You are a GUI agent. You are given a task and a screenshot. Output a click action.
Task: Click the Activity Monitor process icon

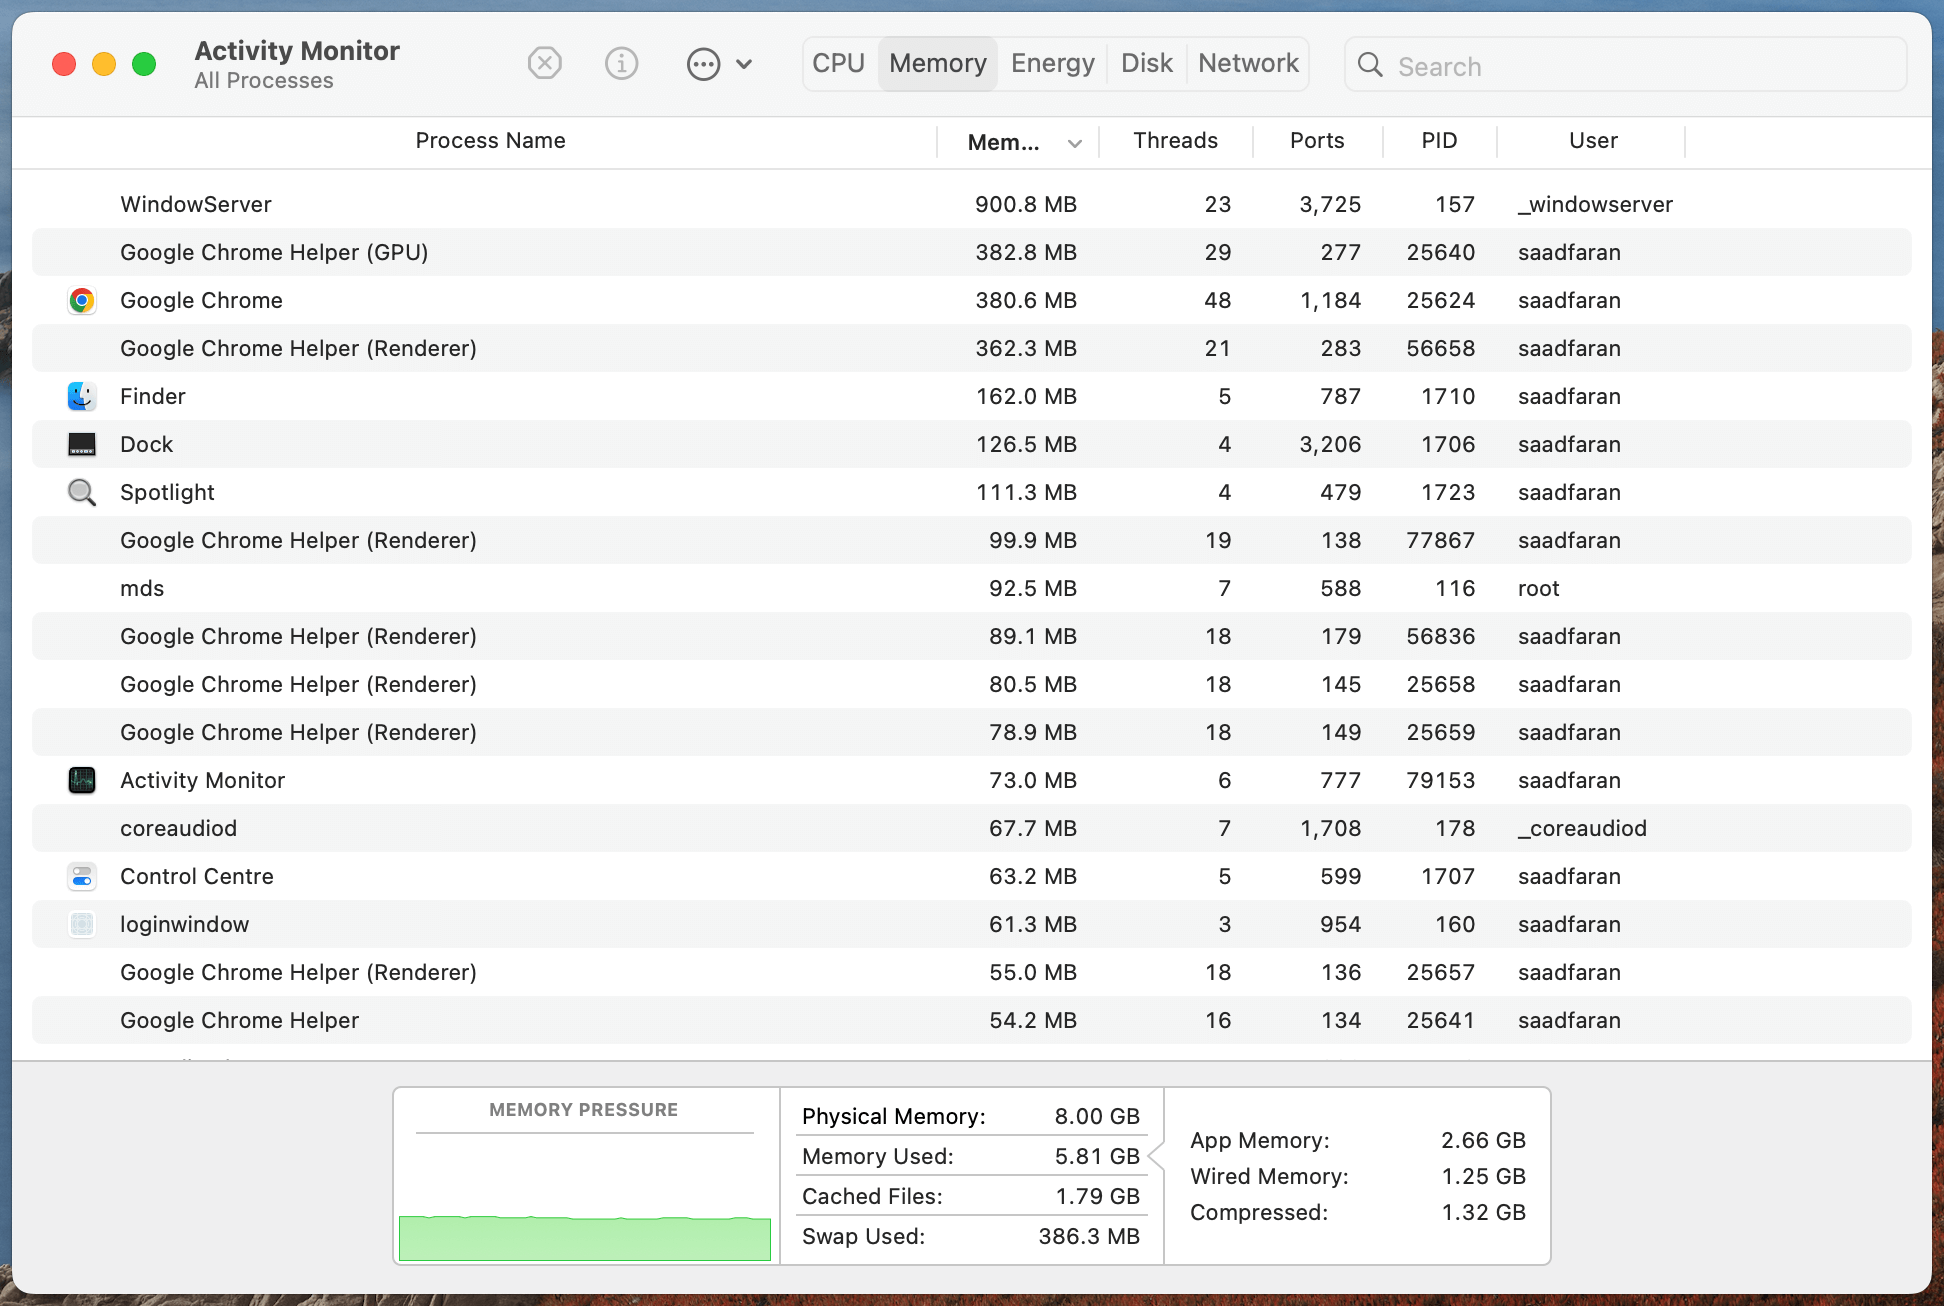(82, 780)
